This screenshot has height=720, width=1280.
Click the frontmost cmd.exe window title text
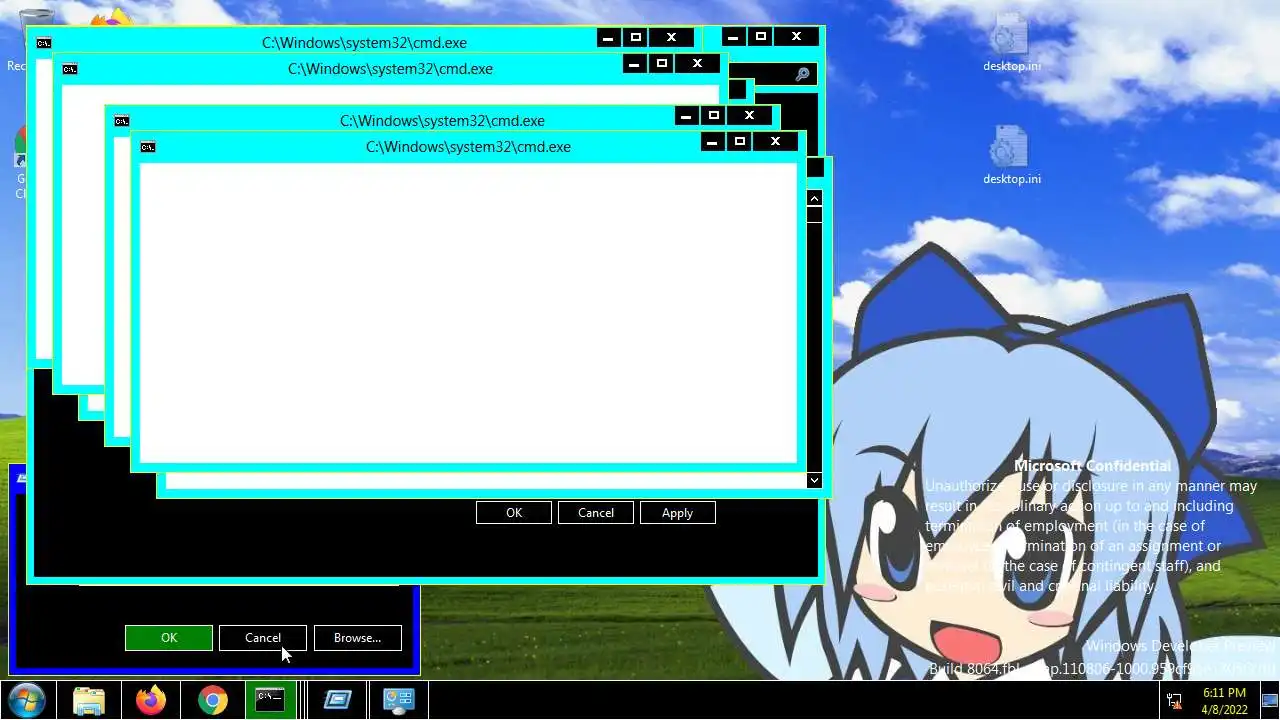468,147
